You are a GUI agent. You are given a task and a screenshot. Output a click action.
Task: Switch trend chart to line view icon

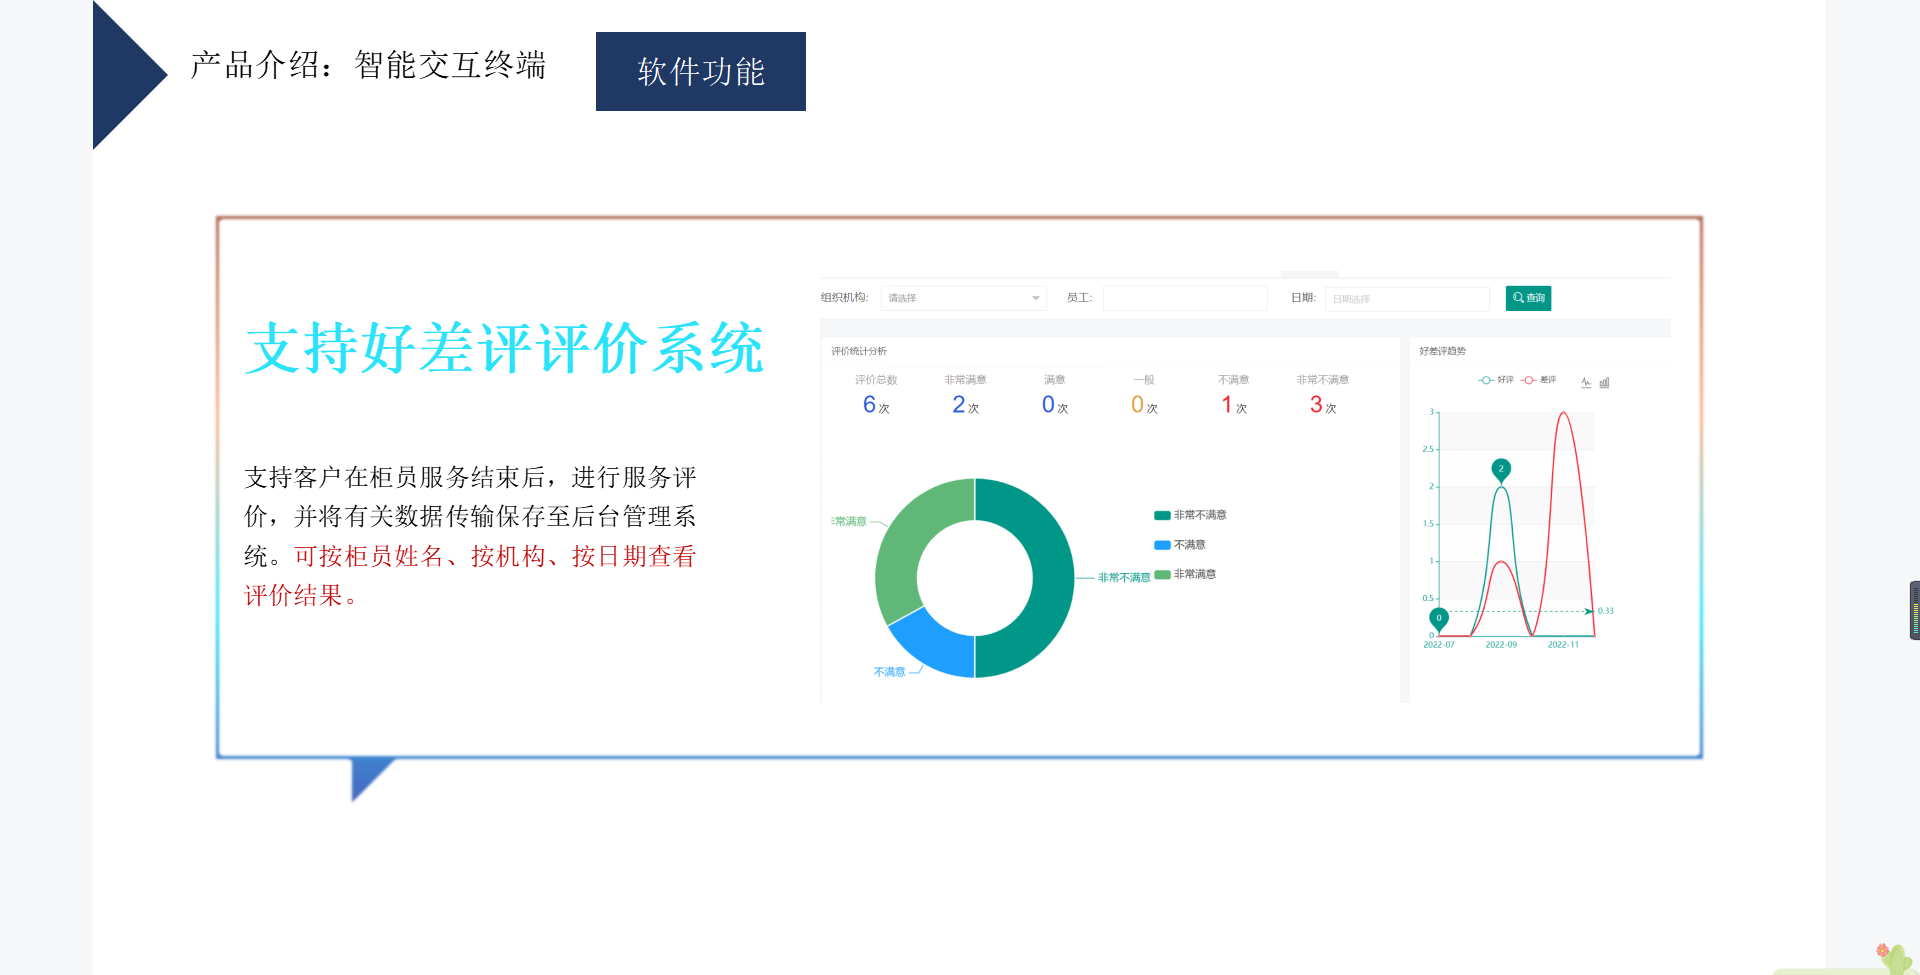click(1586, 382)
